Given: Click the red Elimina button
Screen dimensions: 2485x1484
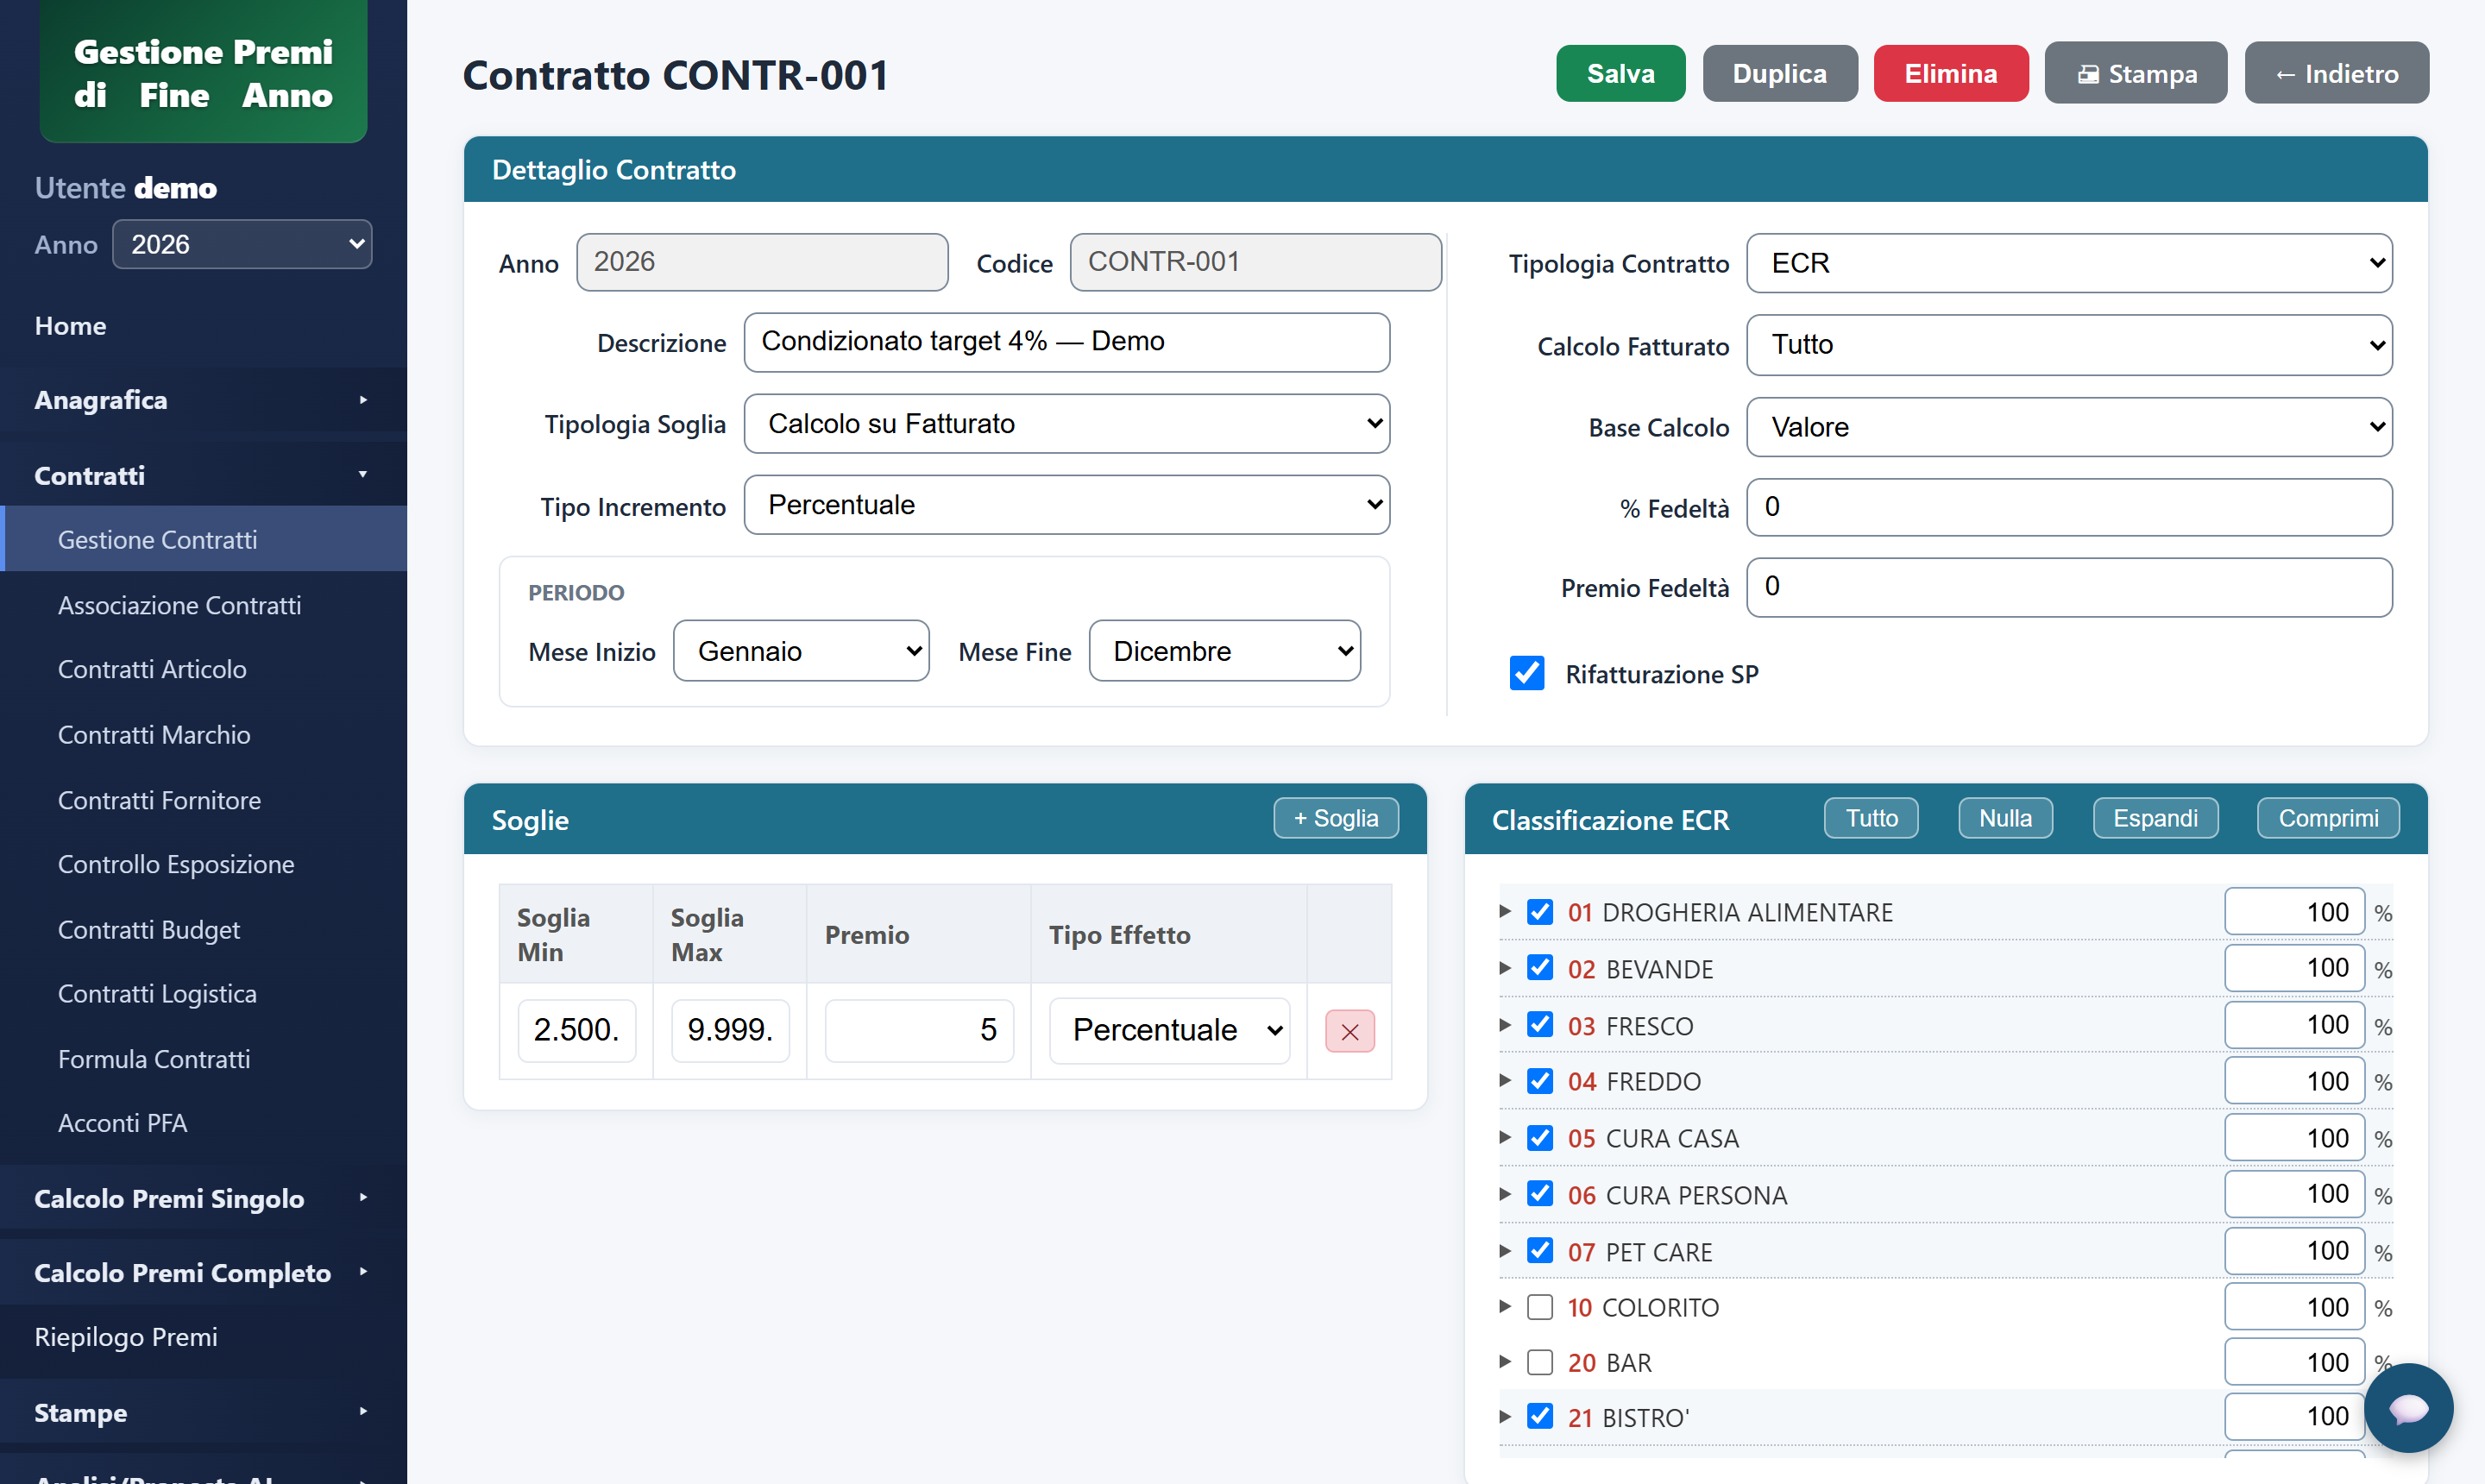Looking at the screenshot, I should pos(1950,73).
